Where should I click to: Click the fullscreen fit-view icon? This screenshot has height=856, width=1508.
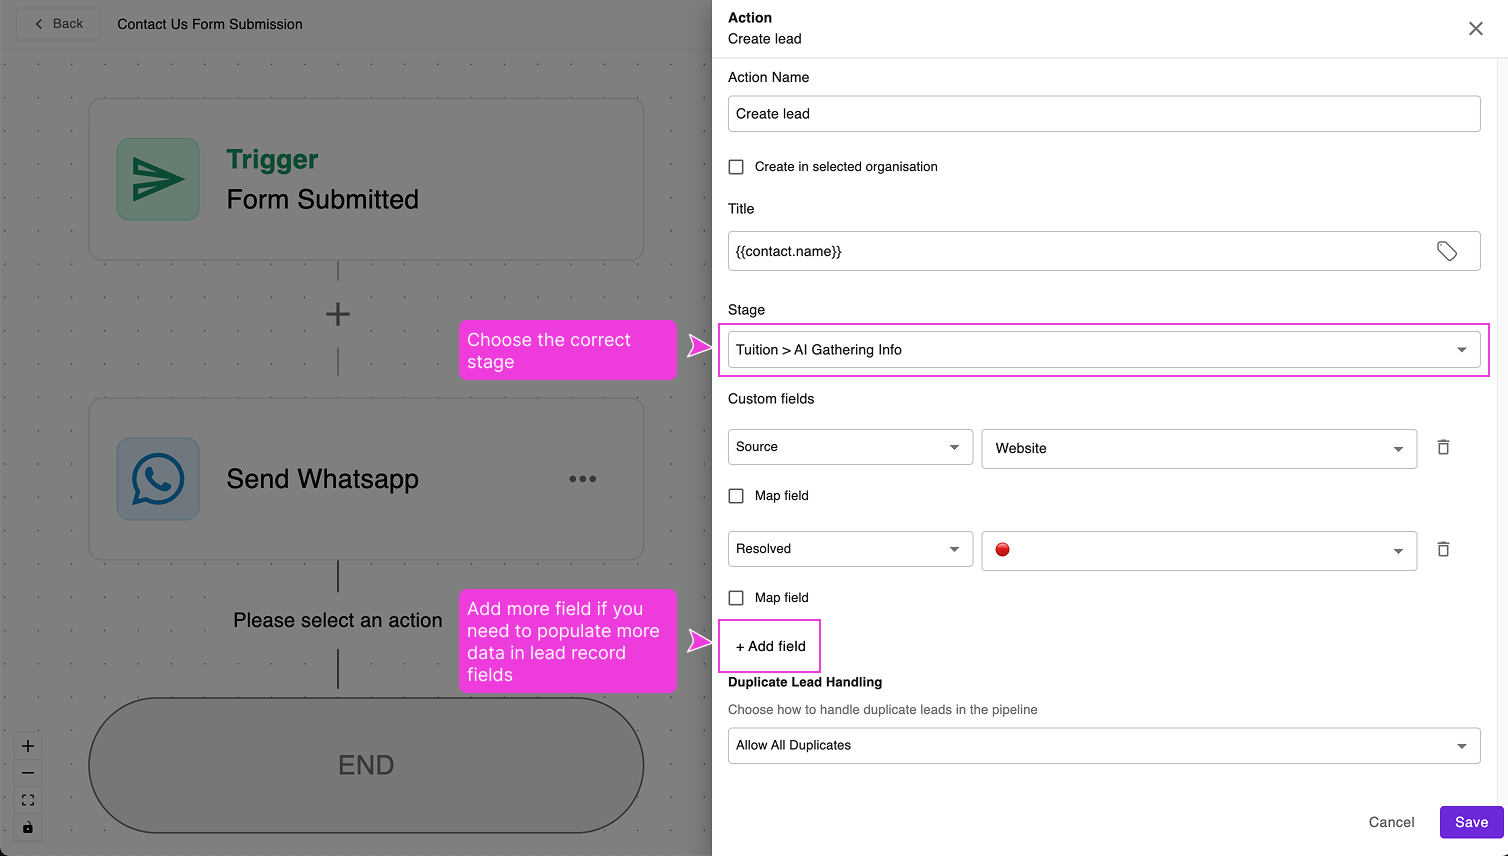coord(27,799)
